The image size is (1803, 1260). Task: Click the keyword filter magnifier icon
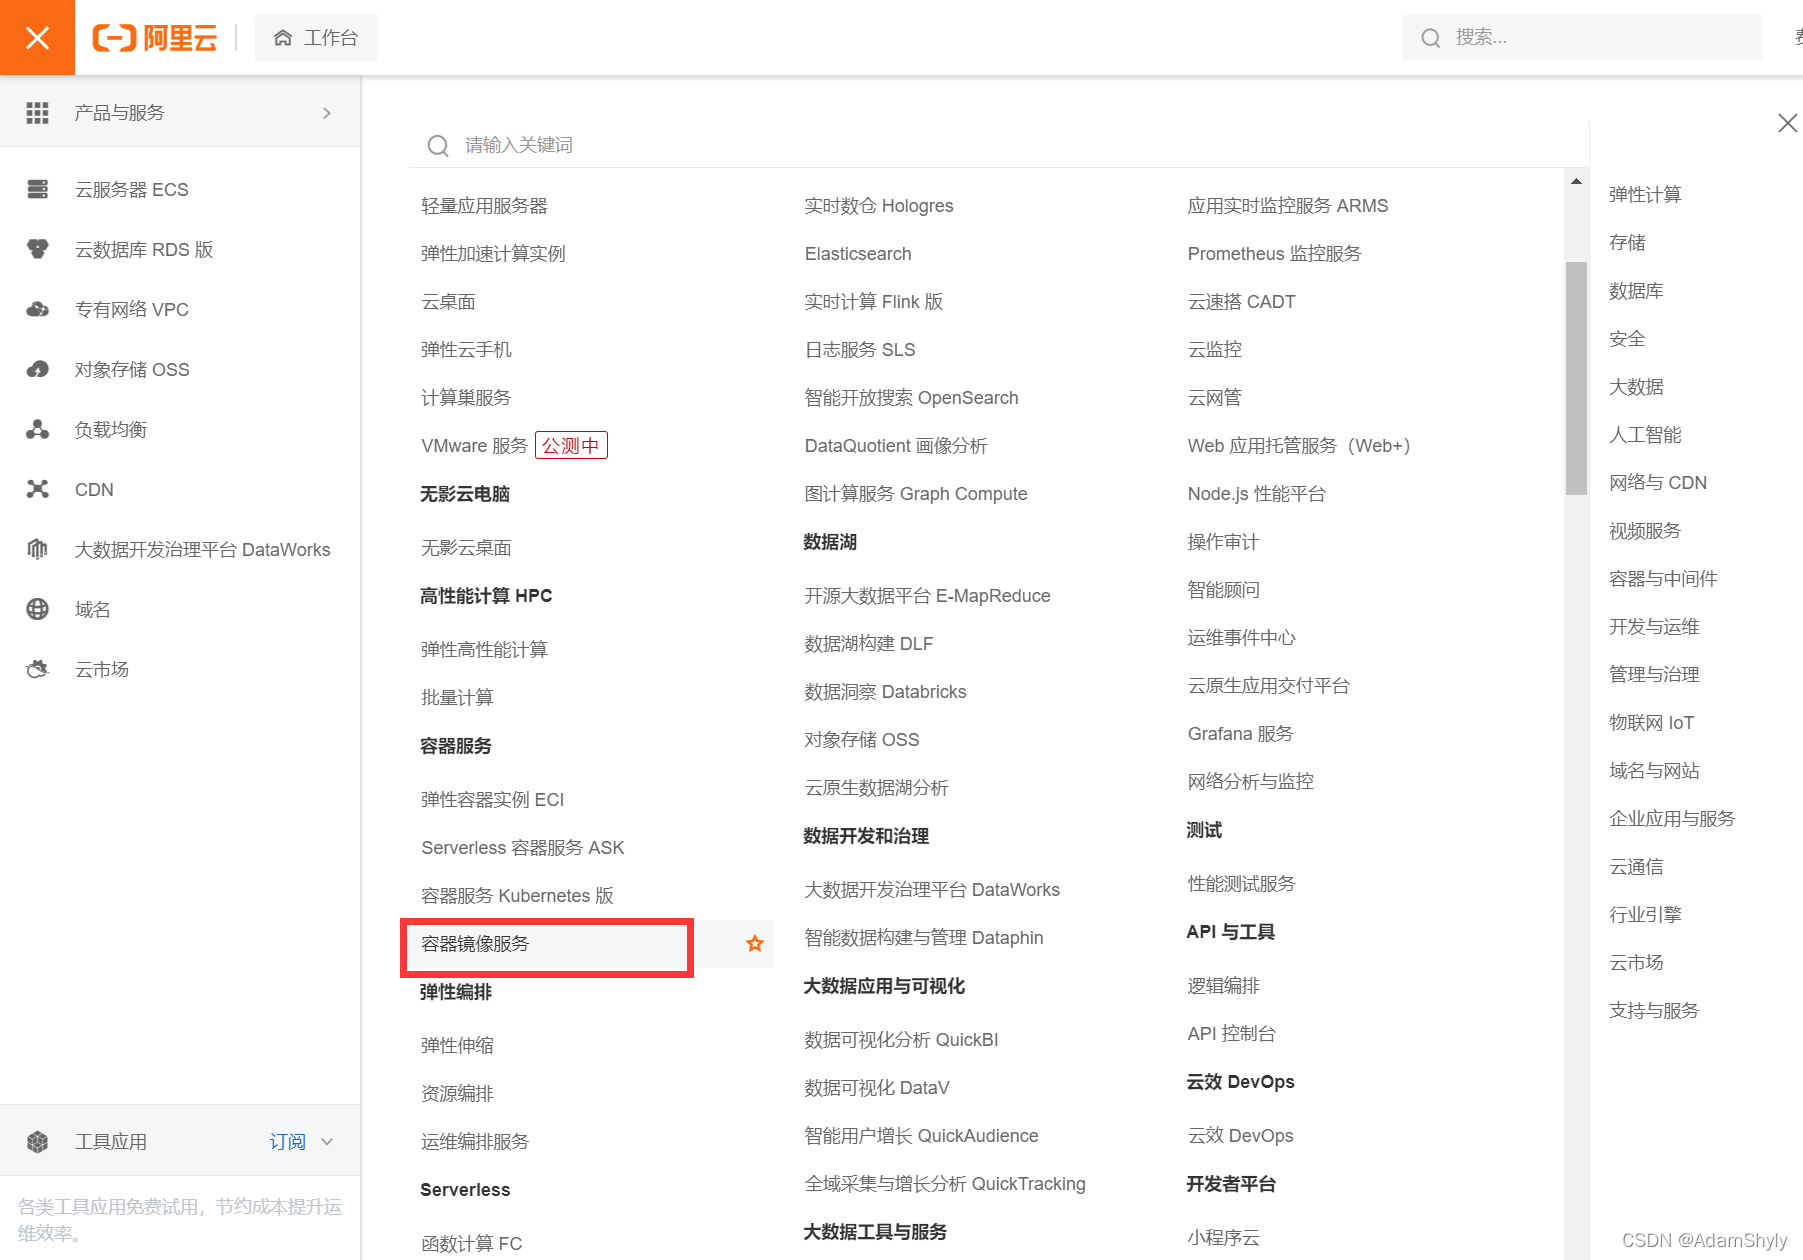coord(437,146)
